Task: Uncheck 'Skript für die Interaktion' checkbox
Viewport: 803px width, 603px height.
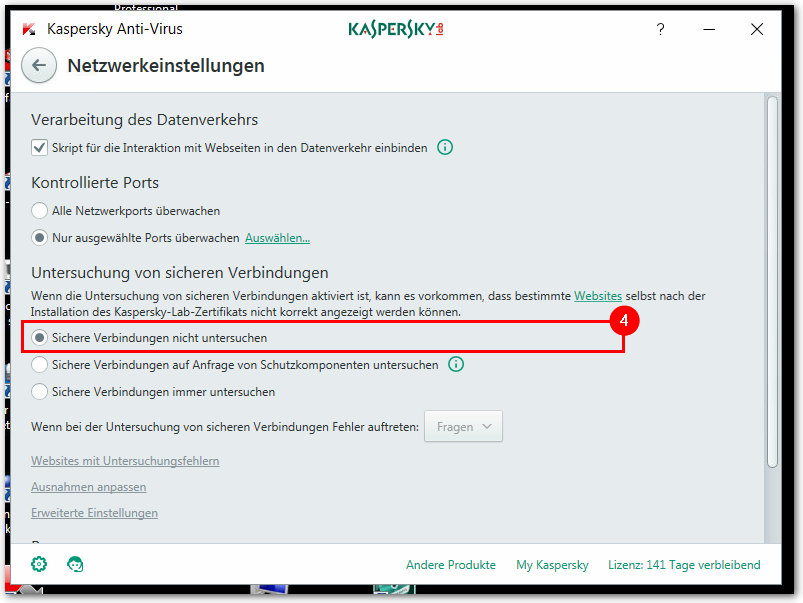Action: (39, 148)
